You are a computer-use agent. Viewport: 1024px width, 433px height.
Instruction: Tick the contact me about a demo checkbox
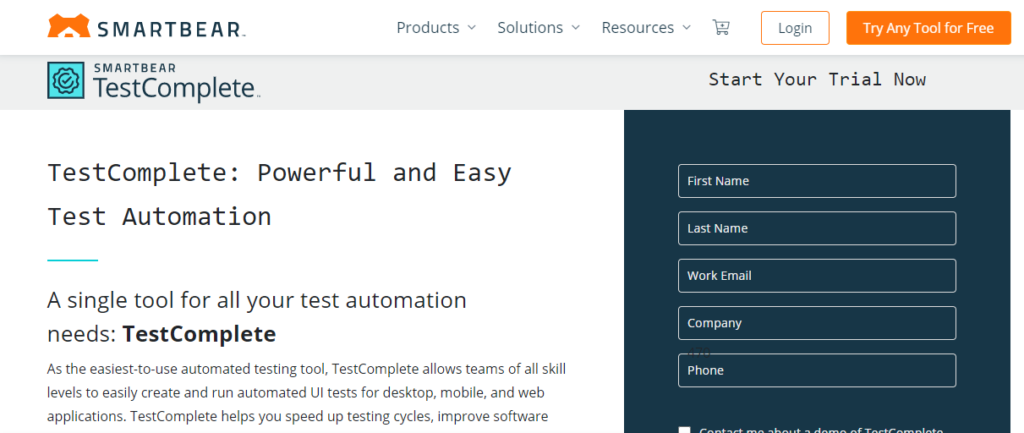click(684, 430)
